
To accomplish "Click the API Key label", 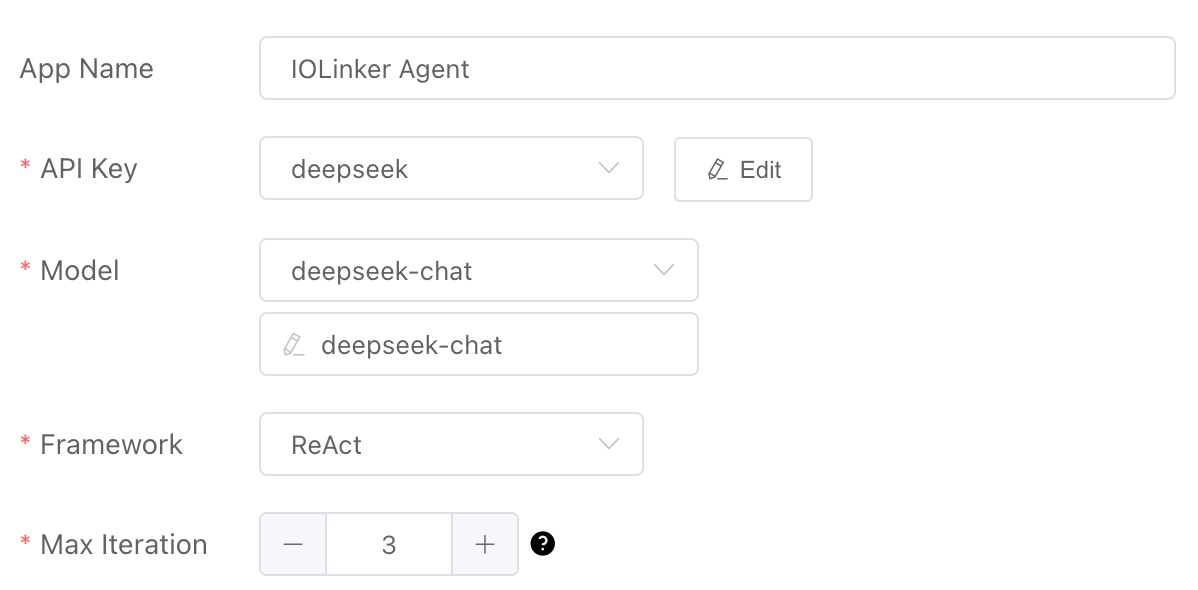I will point(88,169).
